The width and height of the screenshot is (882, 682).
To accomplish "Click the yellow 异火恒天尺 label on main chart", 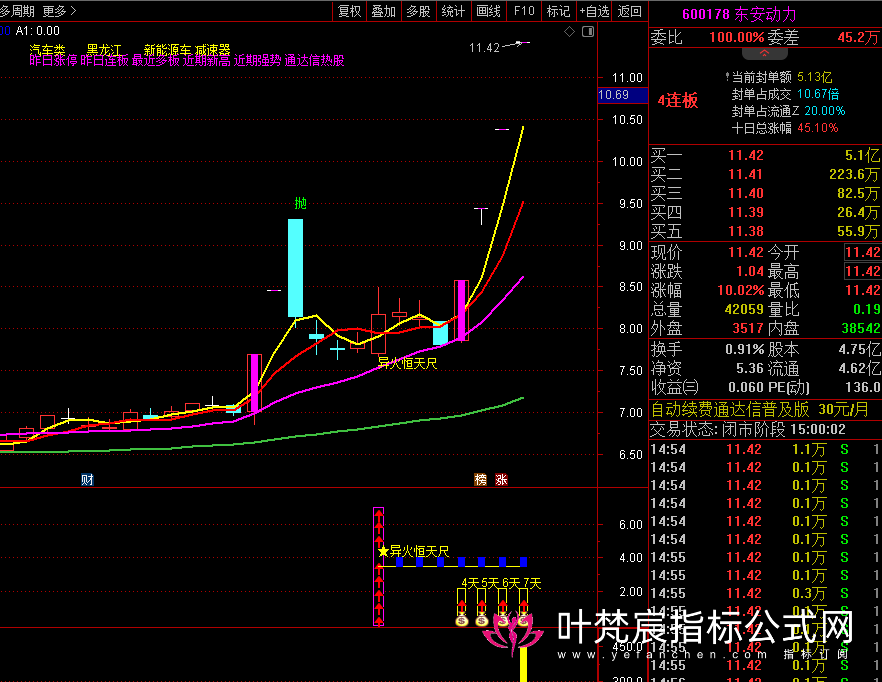I will click(x=407, y=364).
